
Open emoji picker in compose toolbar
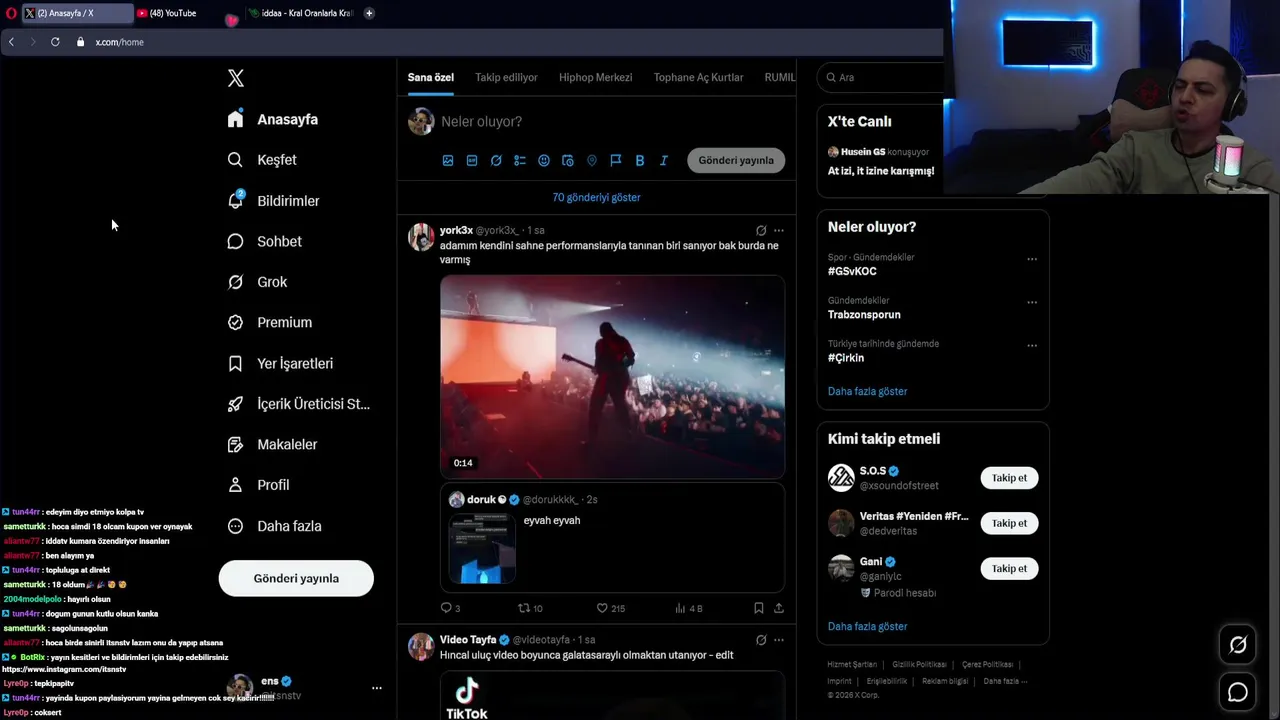pyautogui.click(x=544, y=160)
